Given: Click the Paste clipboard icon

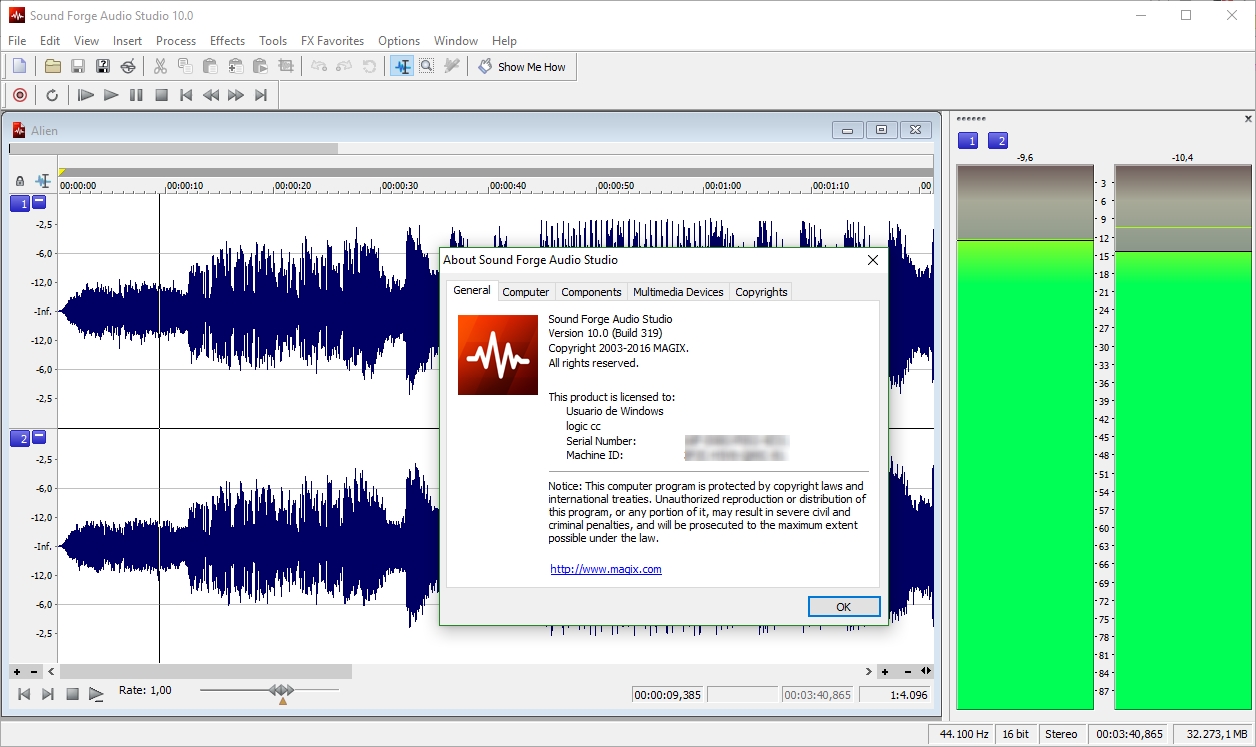Looking at the screenshot, I should click(x=210, y=67).
